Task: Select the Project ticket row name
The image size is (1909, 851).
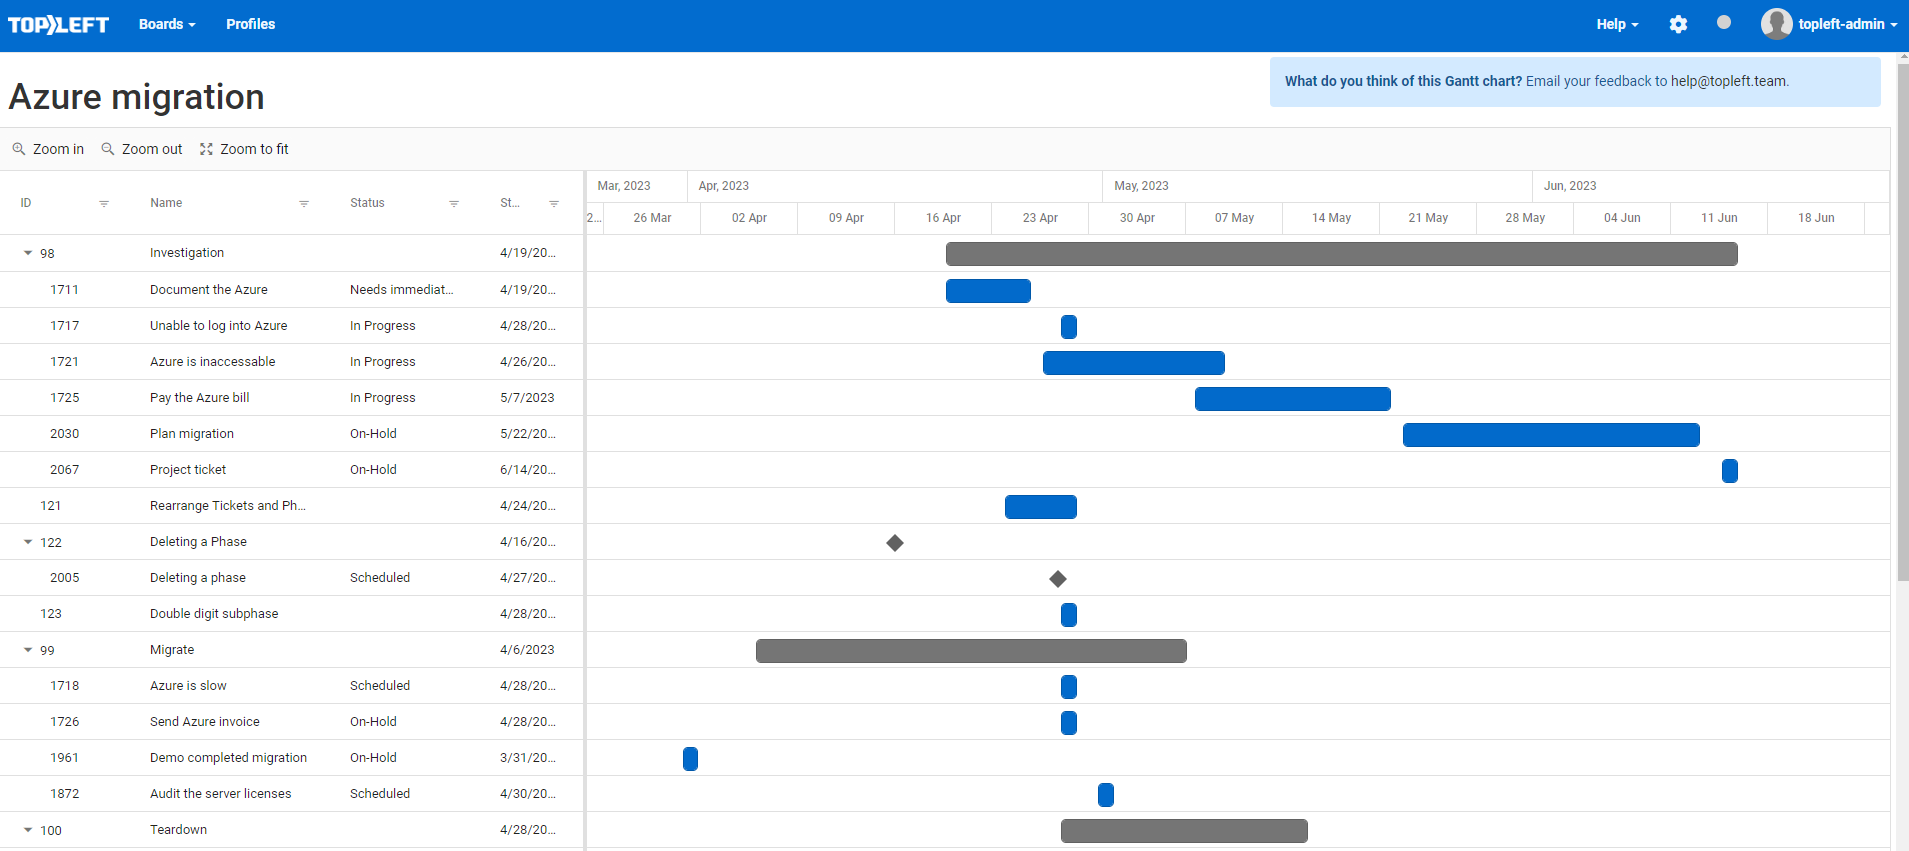Action: 188,470
